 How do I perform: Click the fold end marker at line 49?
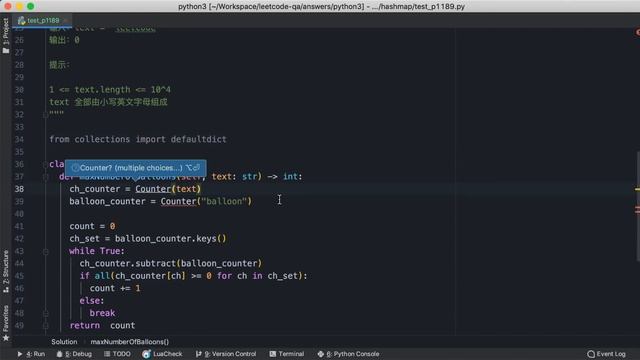pyautogui.click(x=46, y=326)
